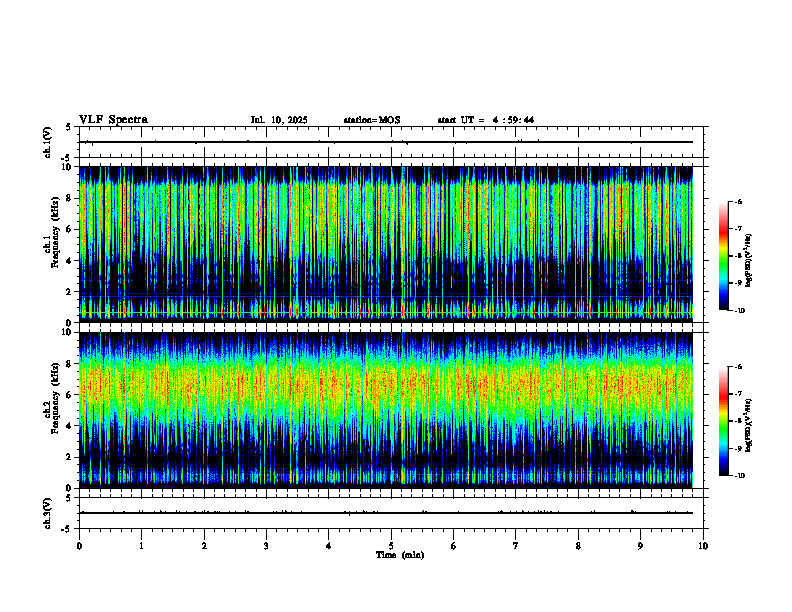This screenshot has height=612, width=792.
Task: Select the "start UT = 4:59:44" text
Action: click(x=485, y=120)
